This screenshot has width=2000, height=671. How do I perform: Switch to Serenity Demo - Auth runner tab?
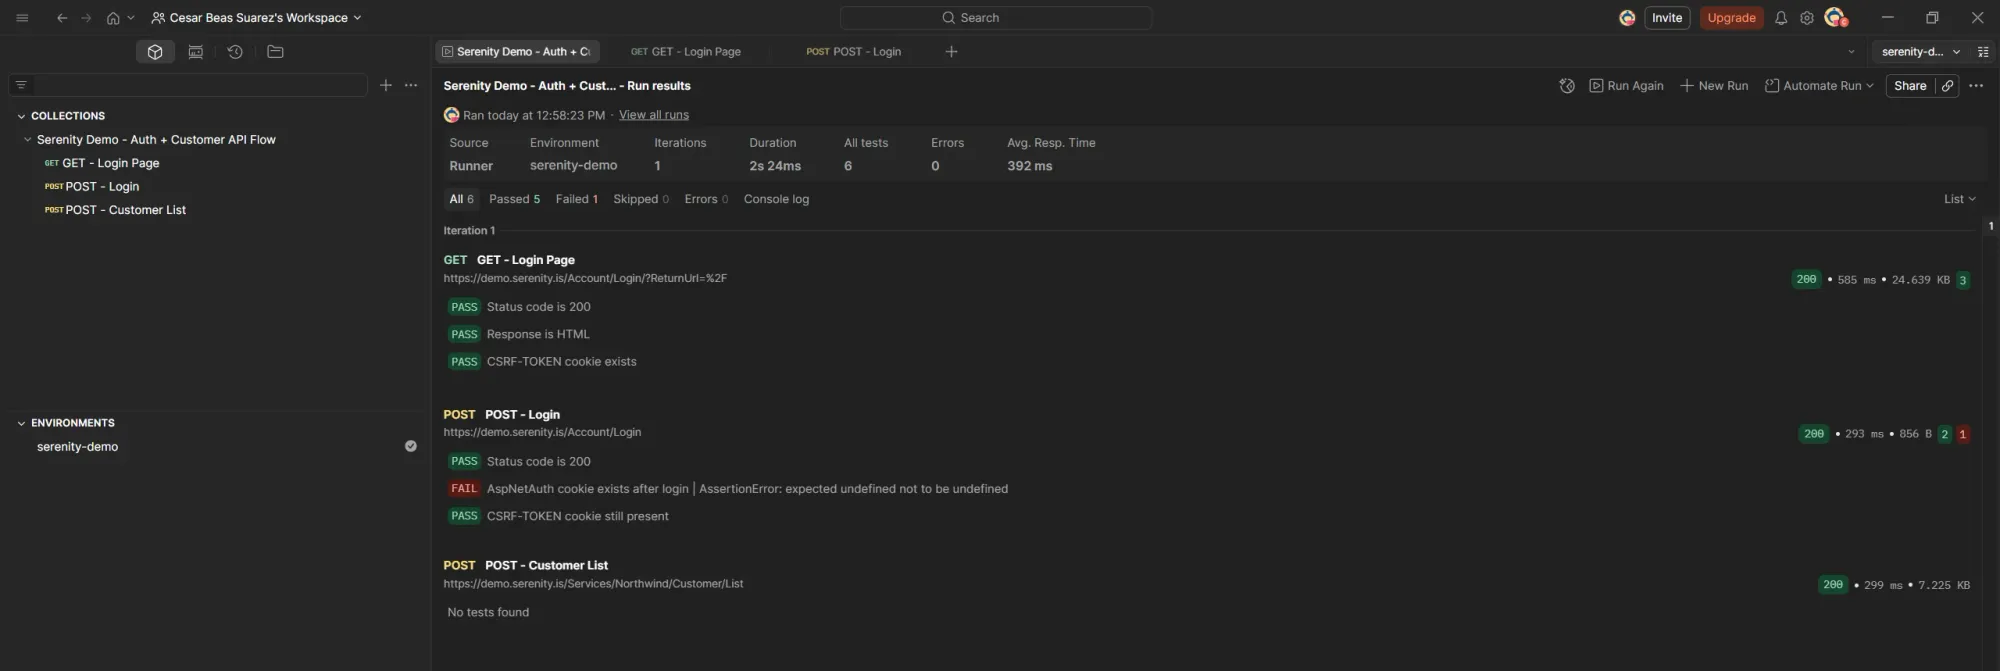(517, 52)
